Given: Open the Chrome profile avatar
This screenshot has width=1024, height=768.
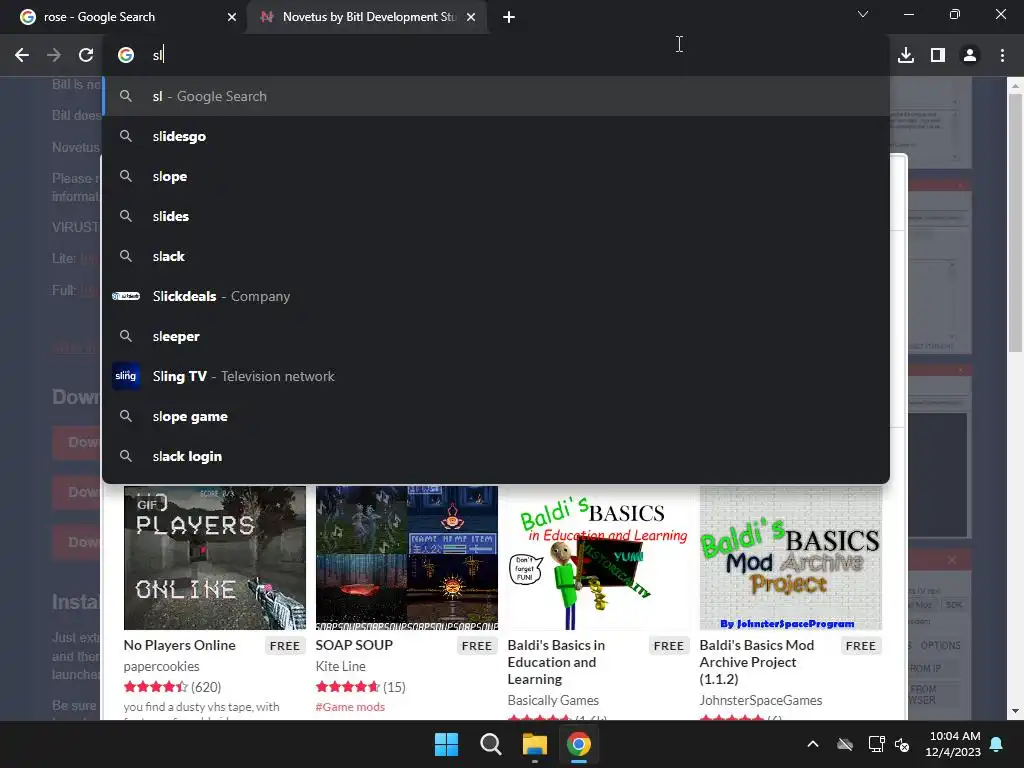Looking at the screenshot, I should (x=970, y=55).
